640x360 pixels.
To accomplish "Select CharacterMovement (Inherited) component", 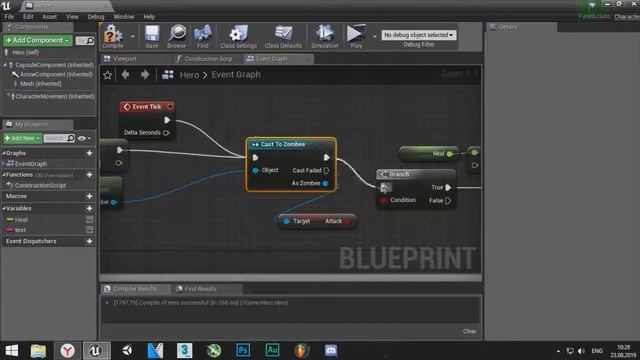I will (54, 96).
